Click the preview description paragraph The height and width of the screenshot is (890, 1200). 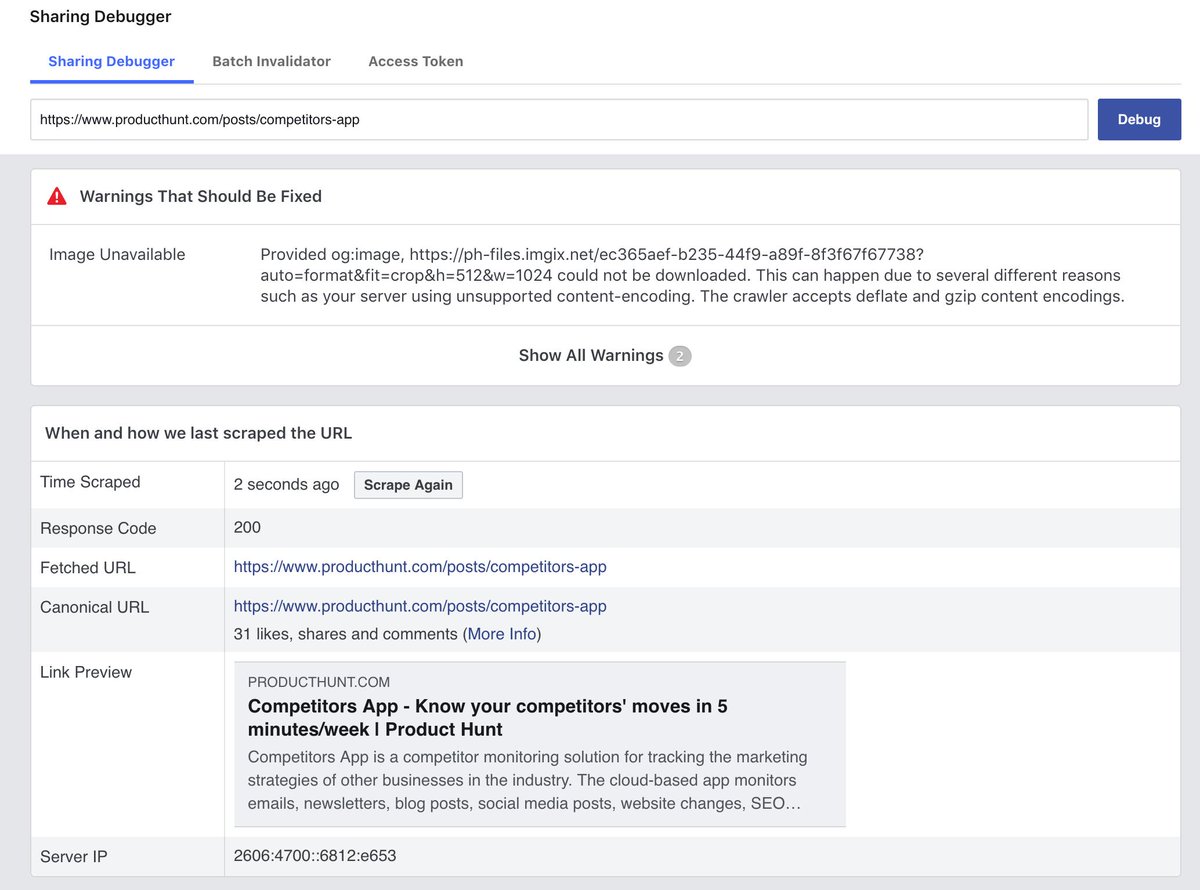pos(528,780)
